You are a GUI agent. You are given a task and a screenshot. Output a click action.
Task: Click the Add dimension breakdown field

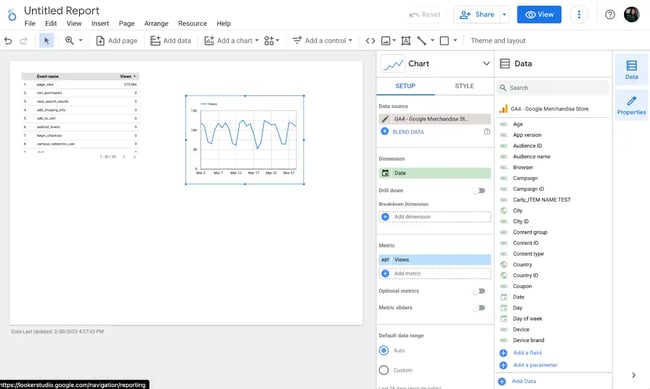click(x=435, y=217)
